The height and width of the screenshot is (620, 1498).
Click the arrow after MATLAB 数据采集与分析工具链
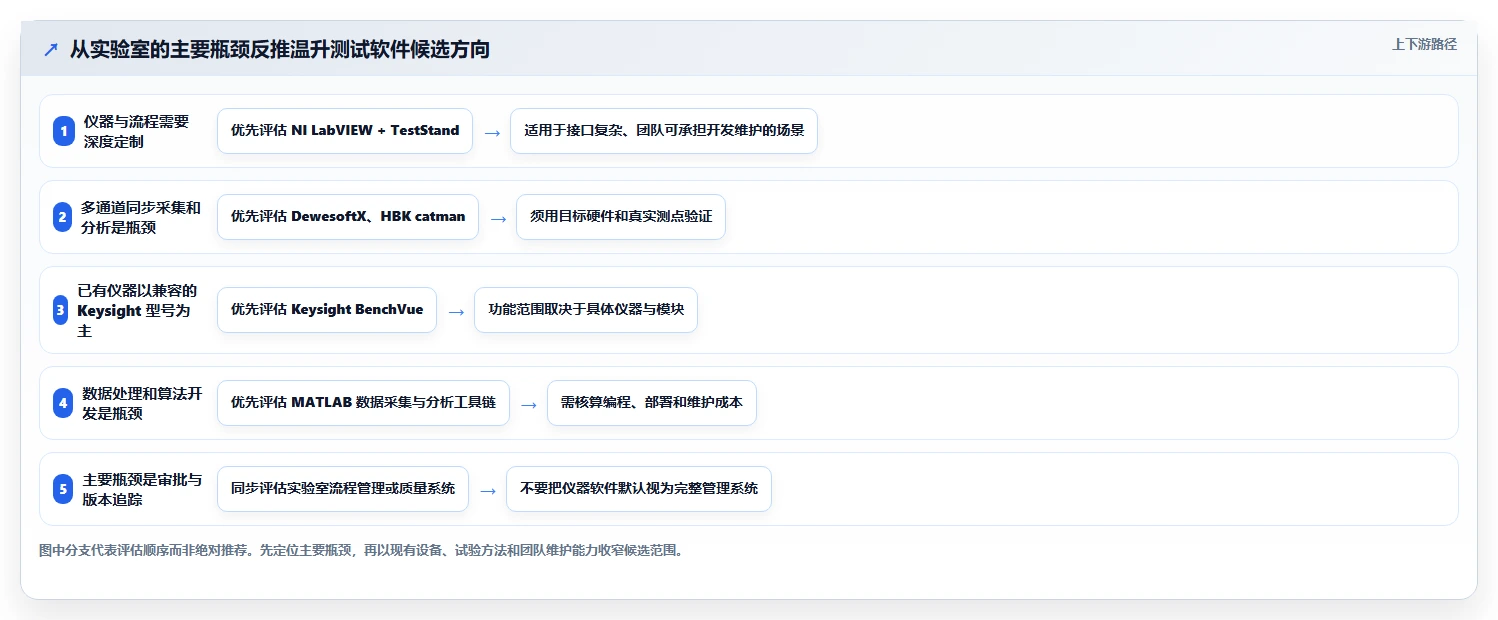pos(529,404)
